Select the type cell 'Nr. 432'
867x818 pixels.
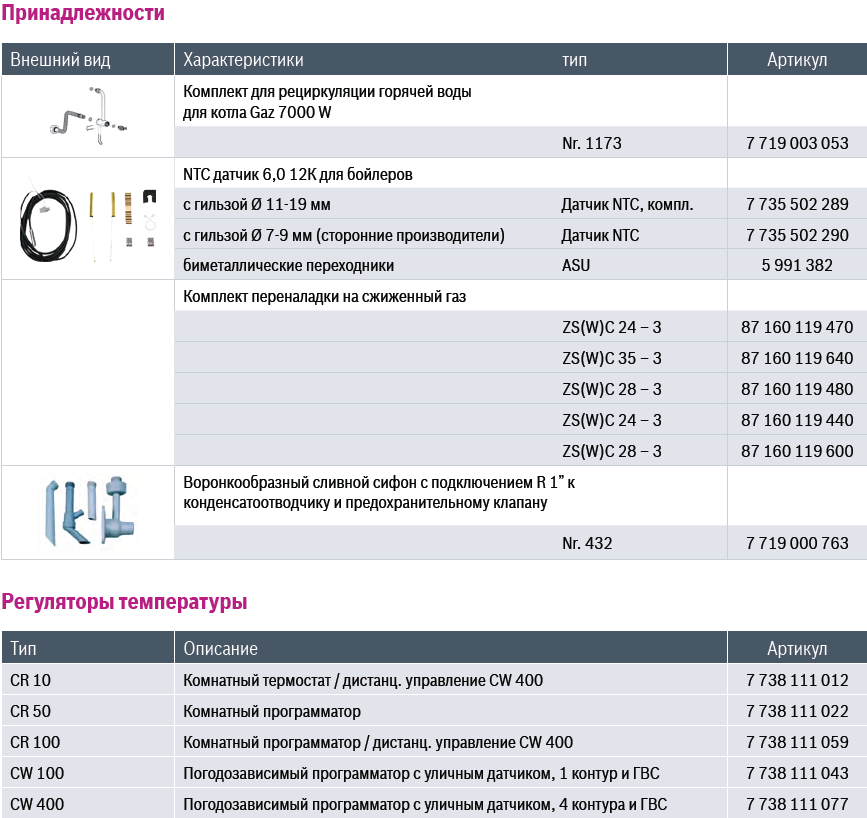tap(587, 543)
